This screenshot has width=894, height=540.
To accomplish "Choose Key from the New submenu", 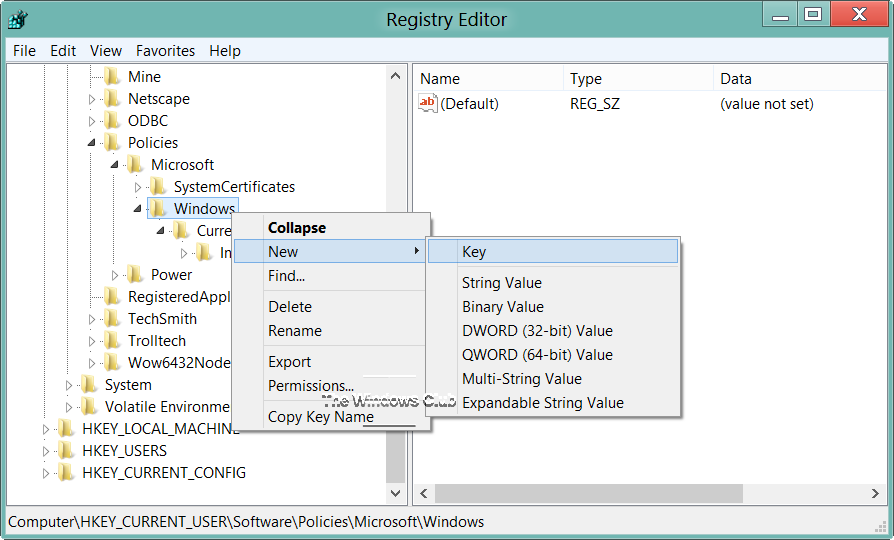I will (474, 252).
